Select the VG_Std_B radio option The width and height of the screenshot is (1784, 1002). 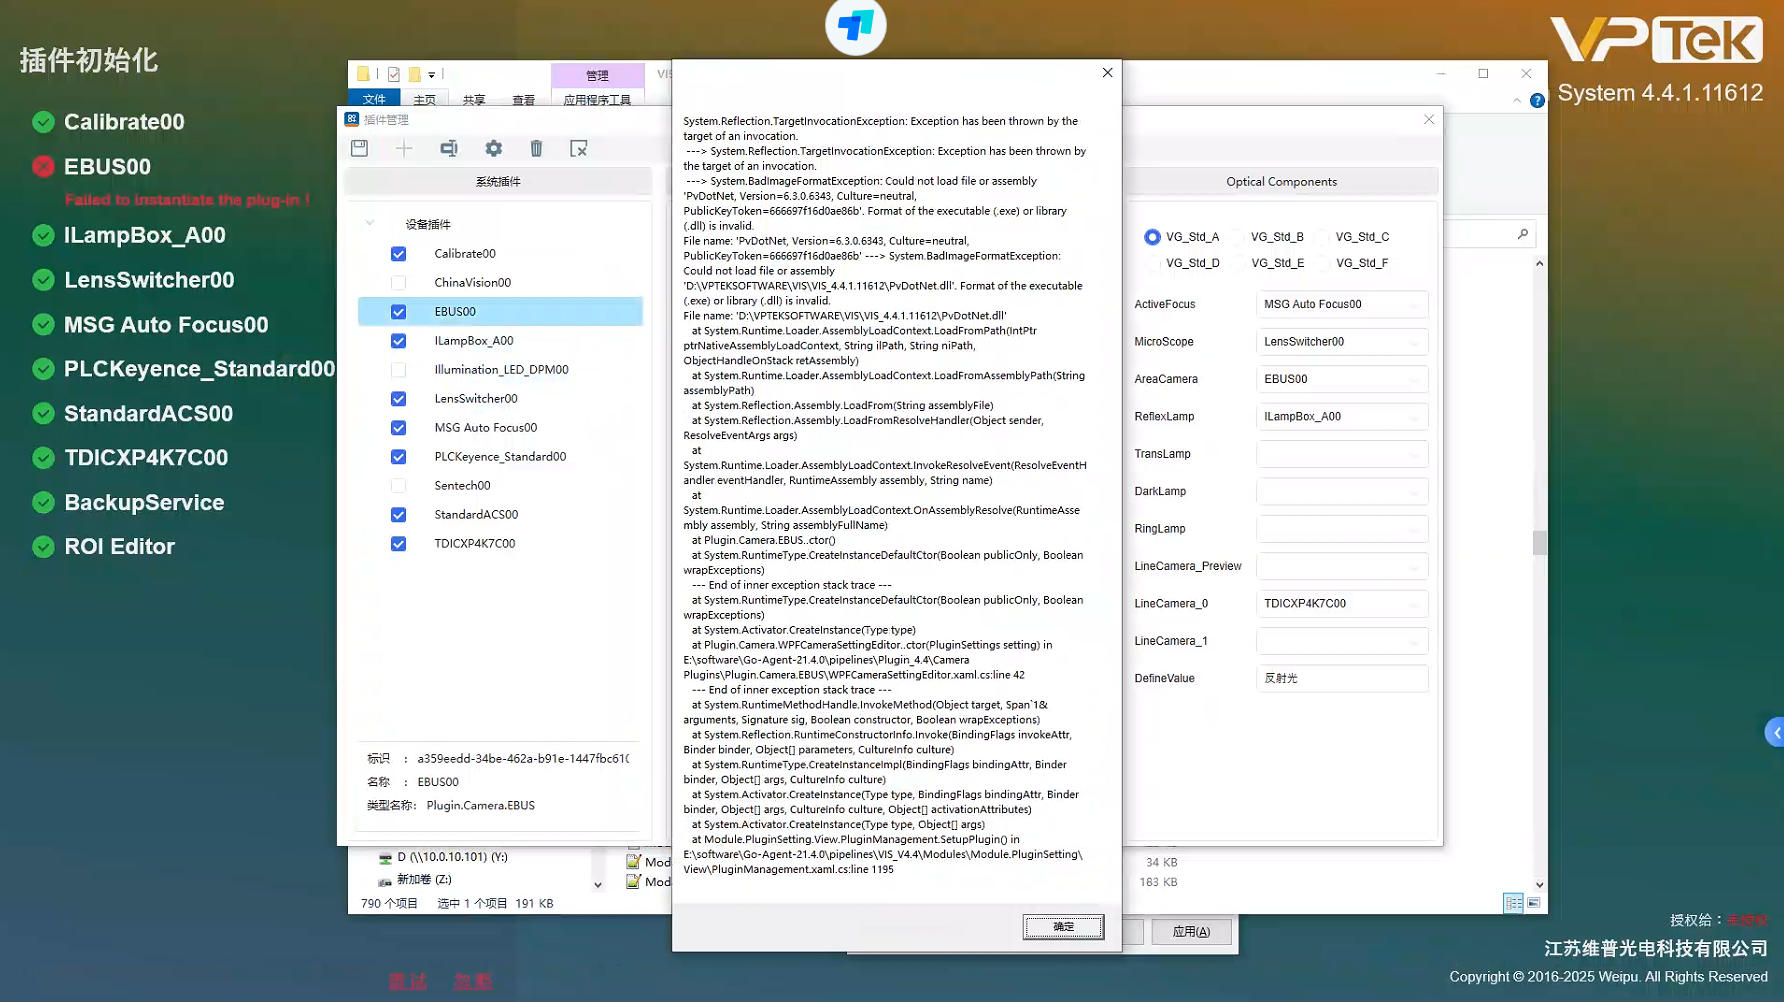click(x=1239, y=237)
